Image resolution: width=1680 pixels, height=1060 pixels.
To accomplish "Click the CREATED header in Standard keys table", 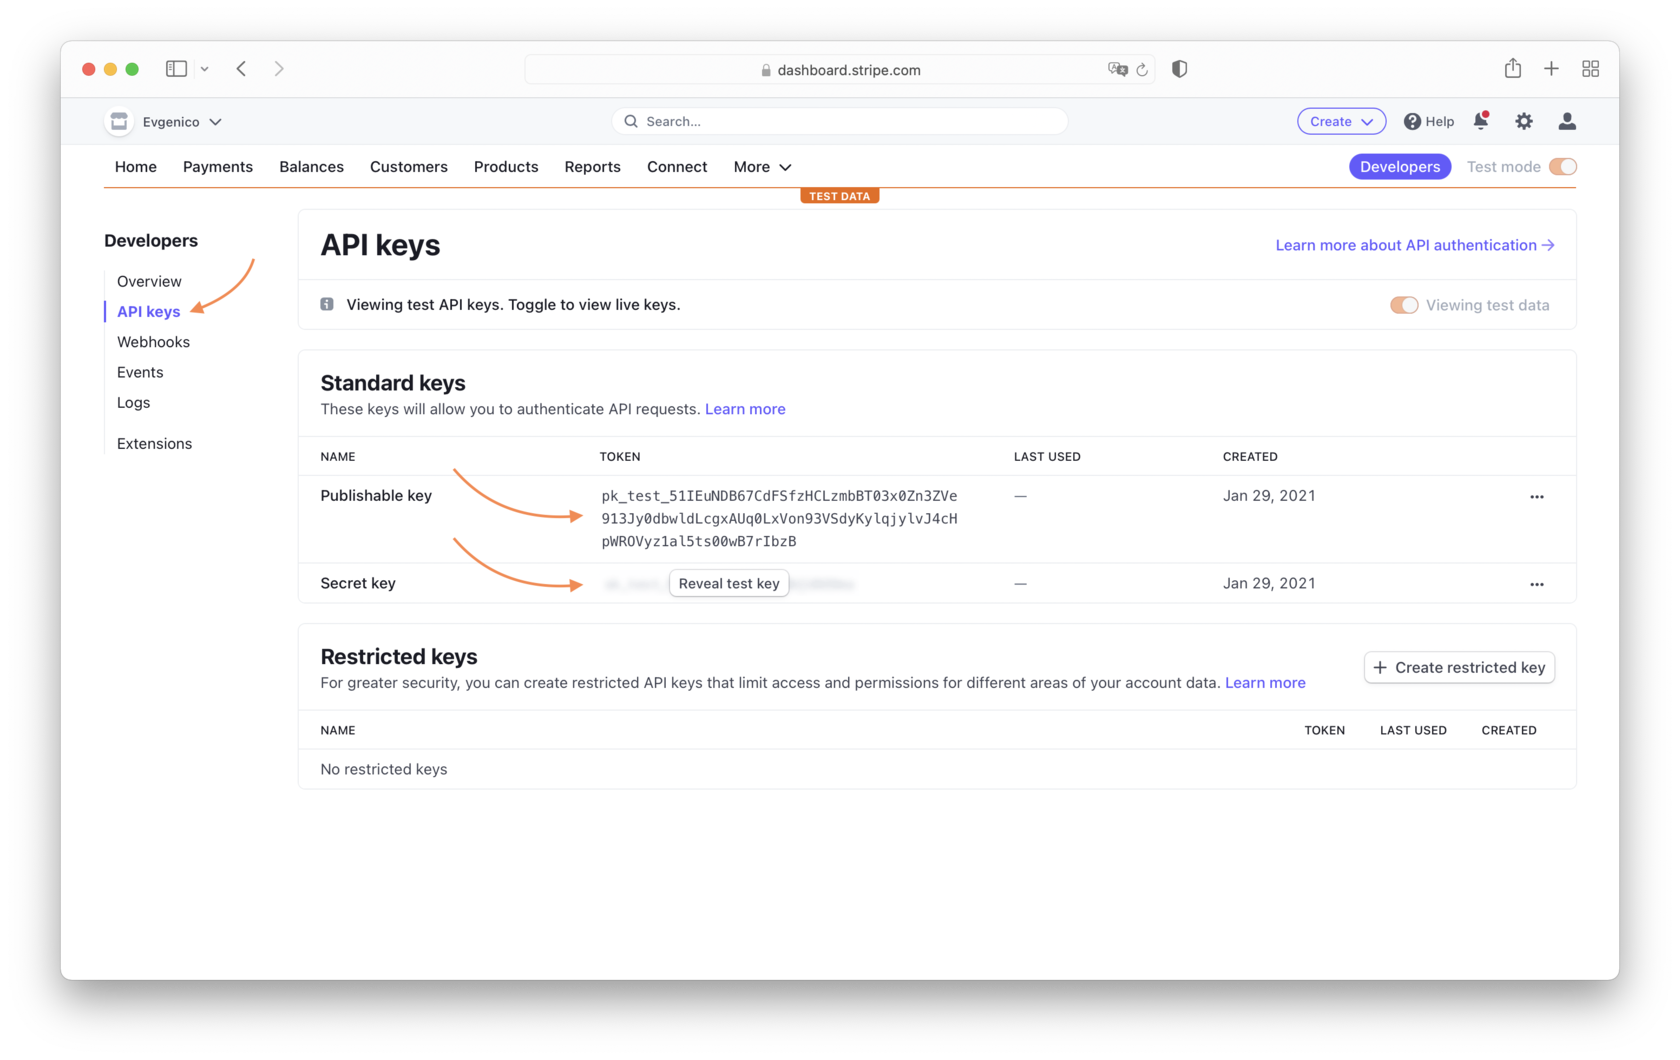I will point(1250,457).
